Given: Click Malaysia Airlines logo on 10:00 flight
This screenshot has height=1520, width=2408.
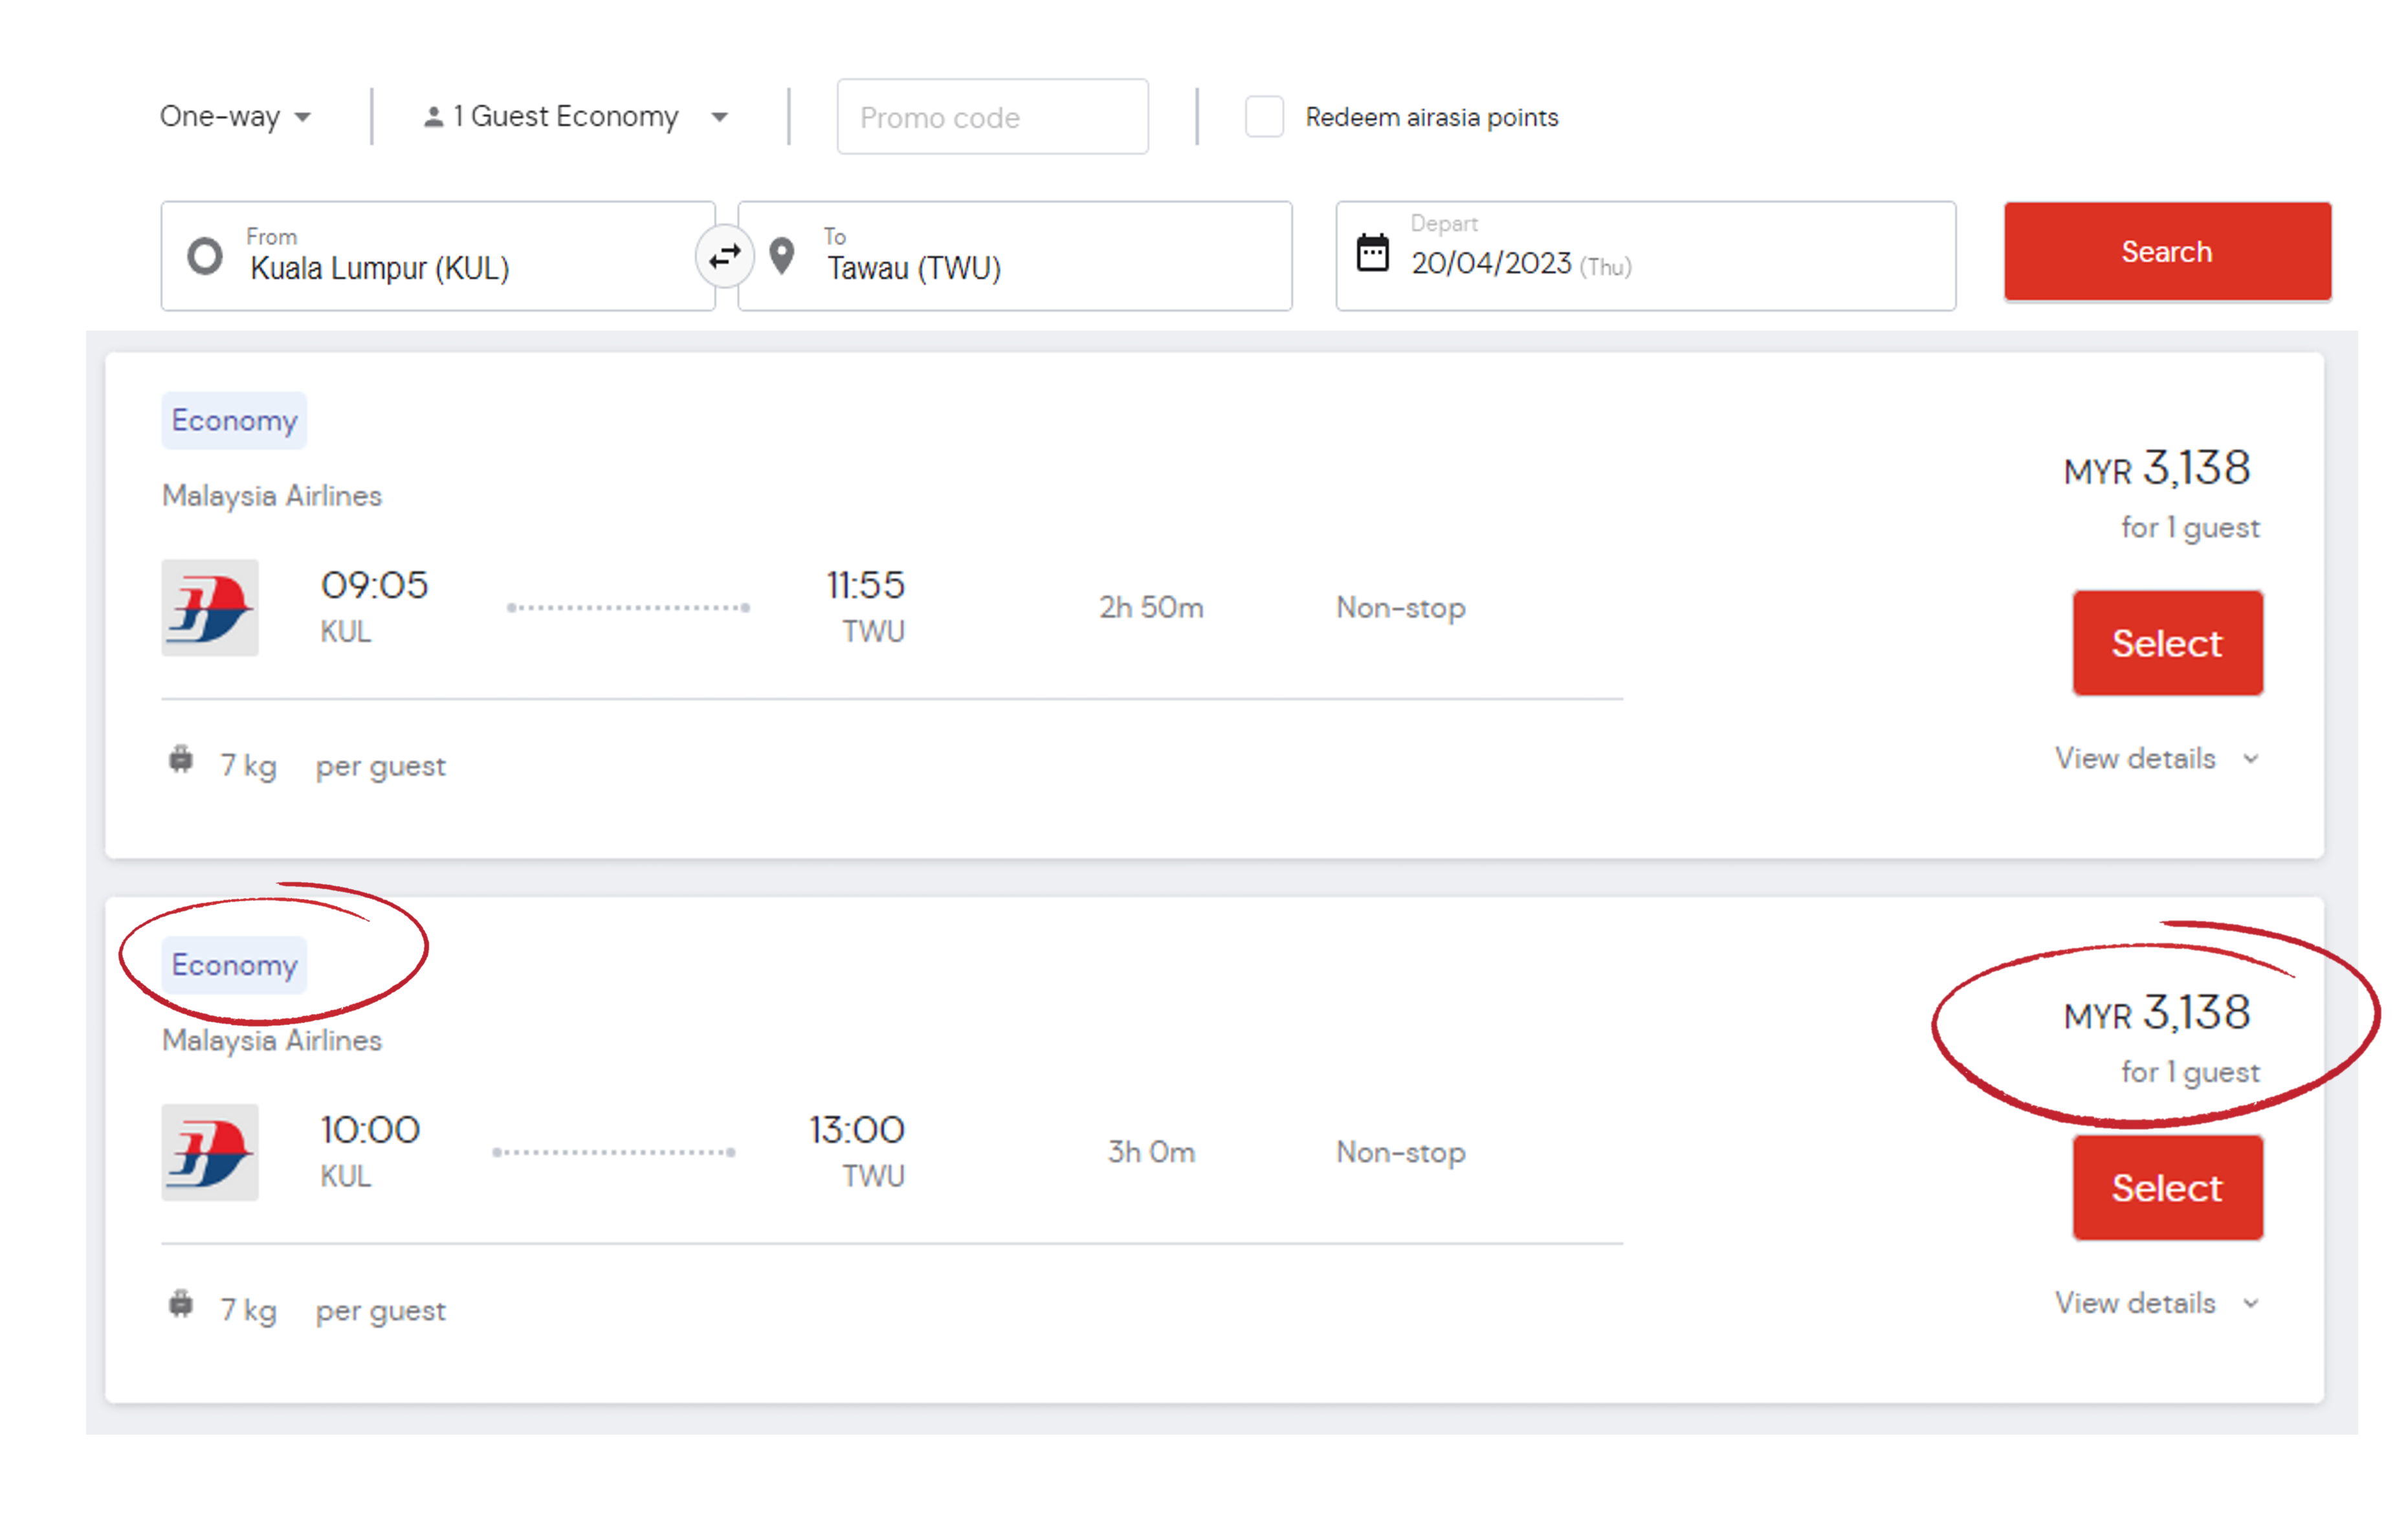Looking at the screenshot, I should tap(210, 1151).
